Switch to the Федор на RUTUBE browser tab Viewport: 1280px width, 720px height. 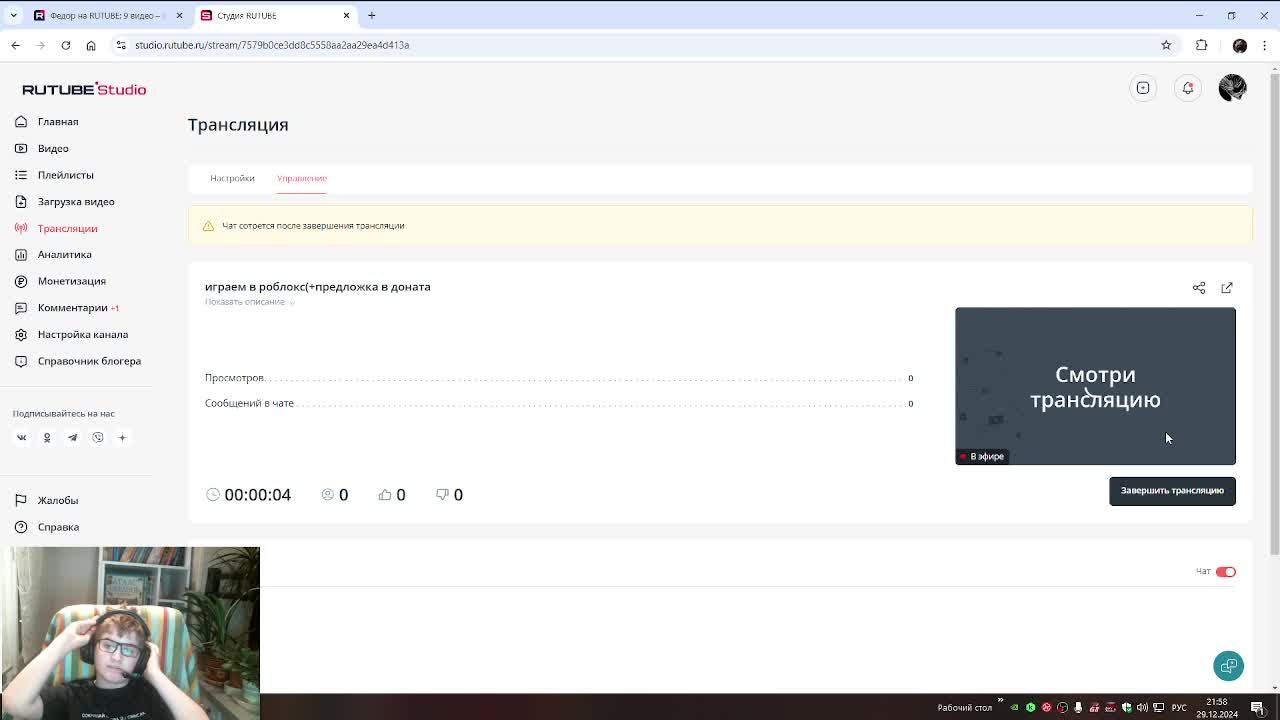[107, 15]
